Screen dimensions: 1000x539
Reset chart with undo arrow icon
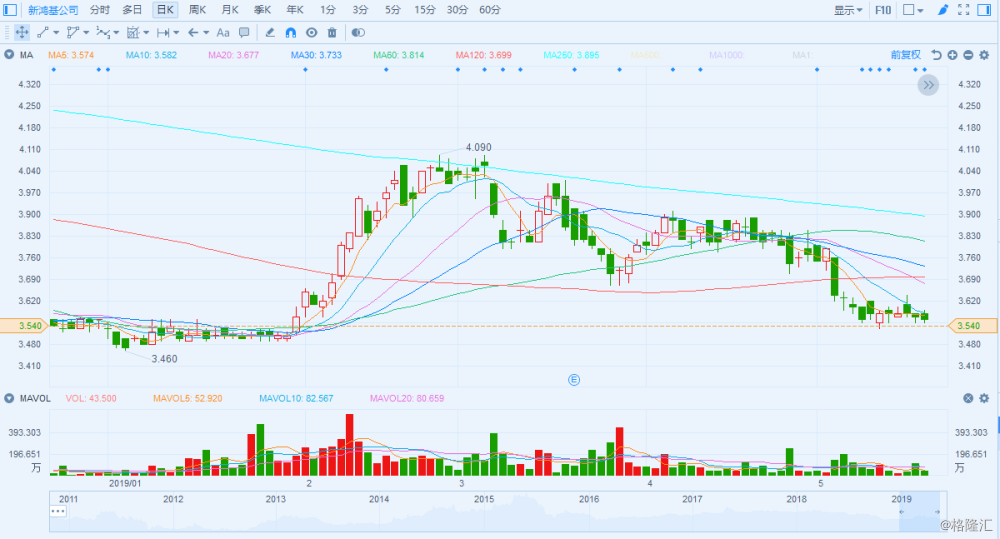(936, 55)
